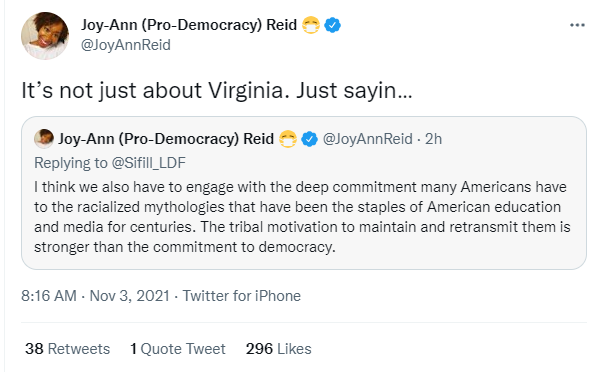Click Joy-Ann Reid's large profile picture

[45, 36]
